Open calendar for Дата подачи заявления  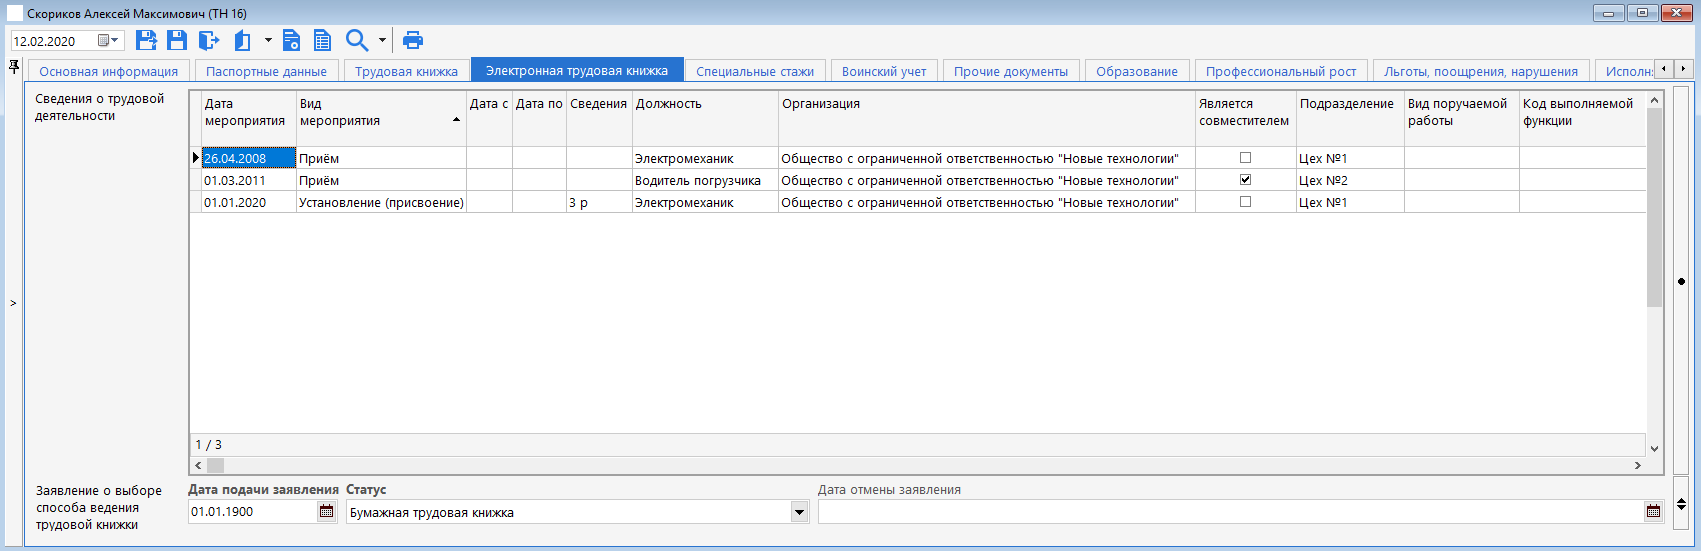pos(326,512)
